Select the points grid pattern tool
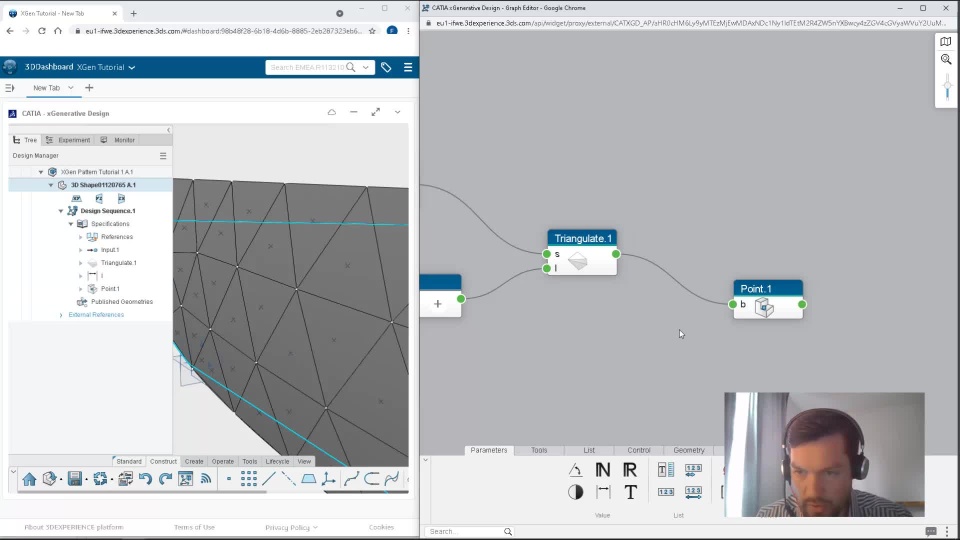The width and height of the screenshot is (960, 540). [249, 479]
